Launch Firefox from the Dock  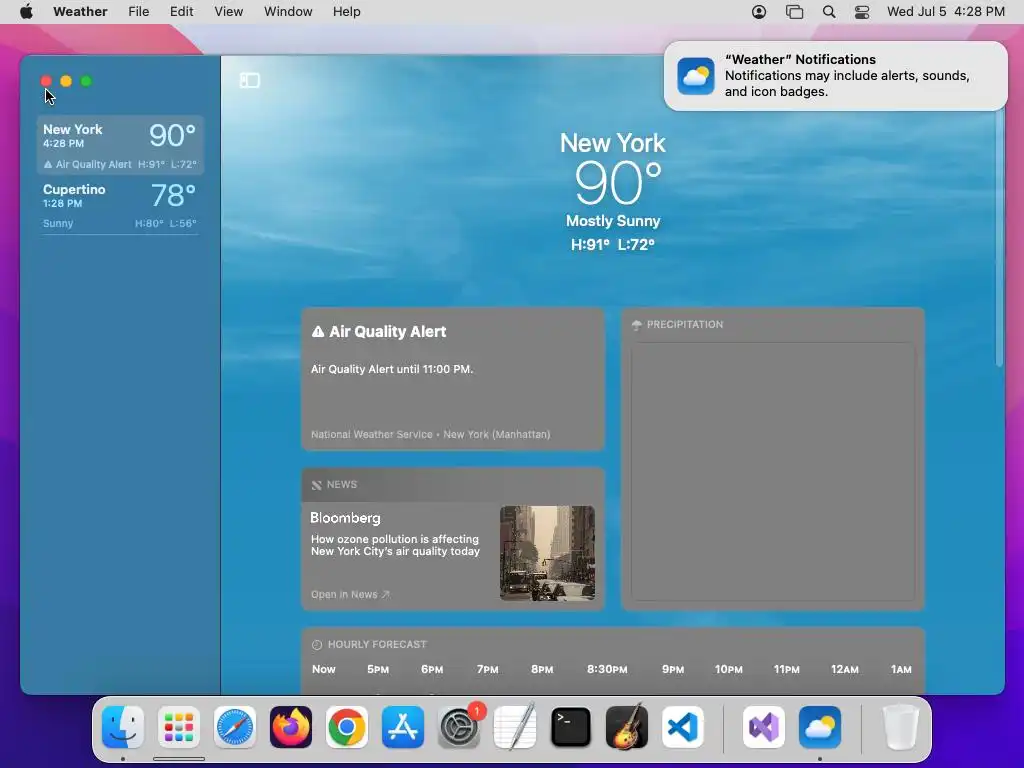291,727
